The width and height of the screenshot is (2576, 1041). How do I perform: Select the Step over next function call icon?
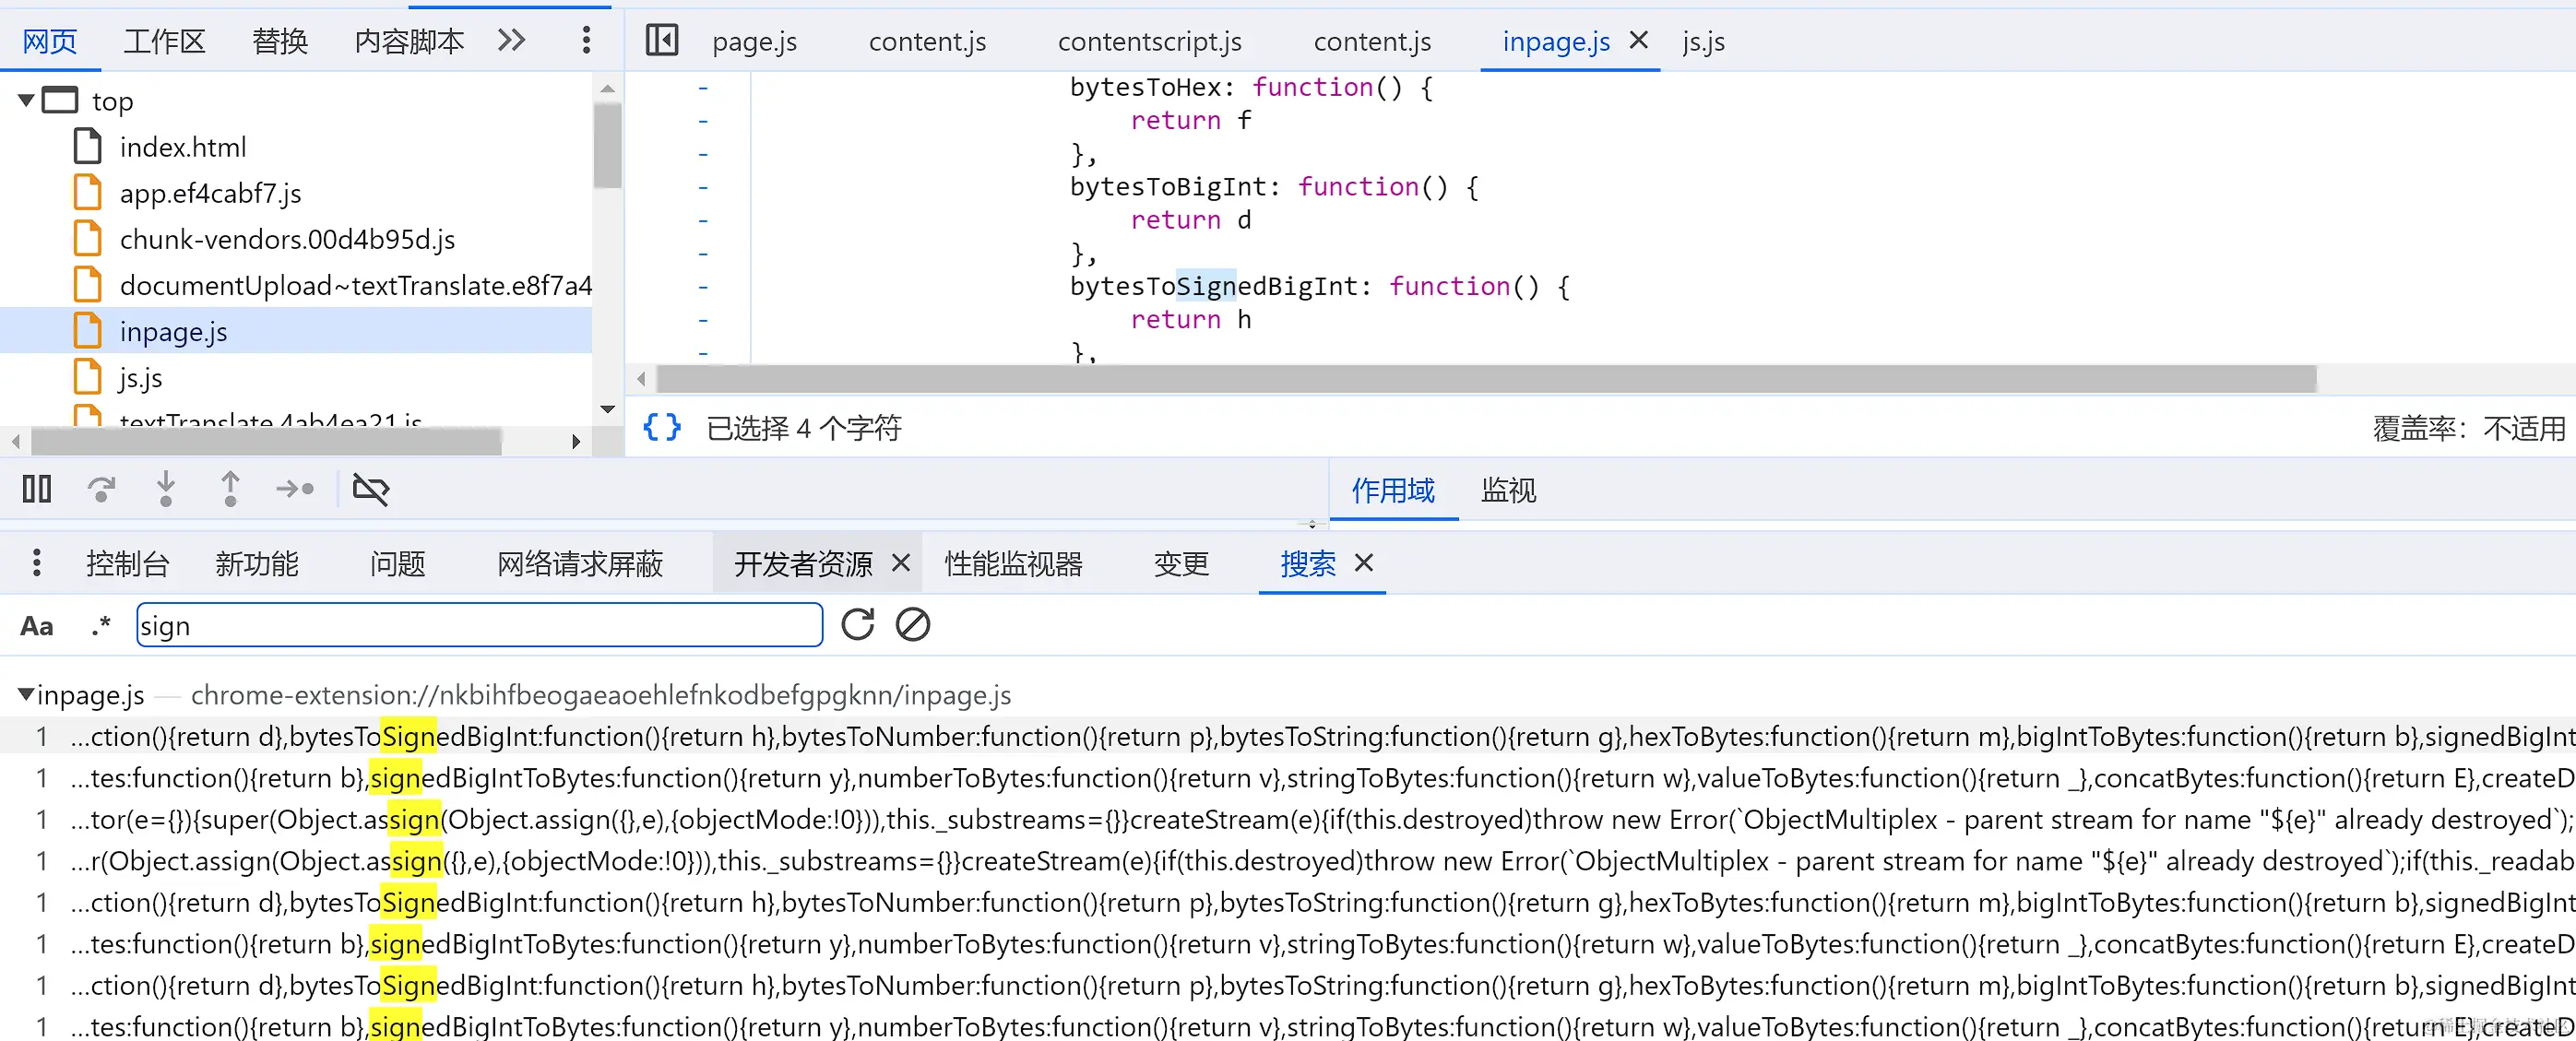point(101,489)
